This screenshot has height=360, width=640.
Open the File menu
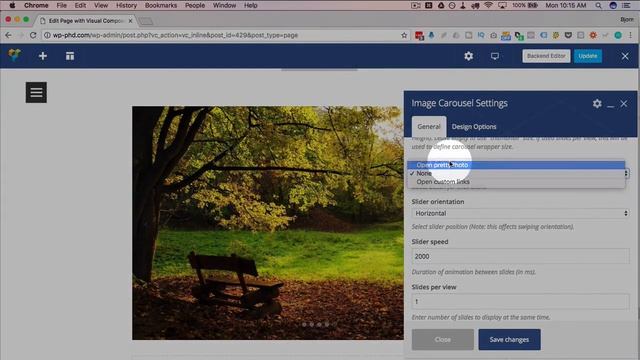click(61, 5)
